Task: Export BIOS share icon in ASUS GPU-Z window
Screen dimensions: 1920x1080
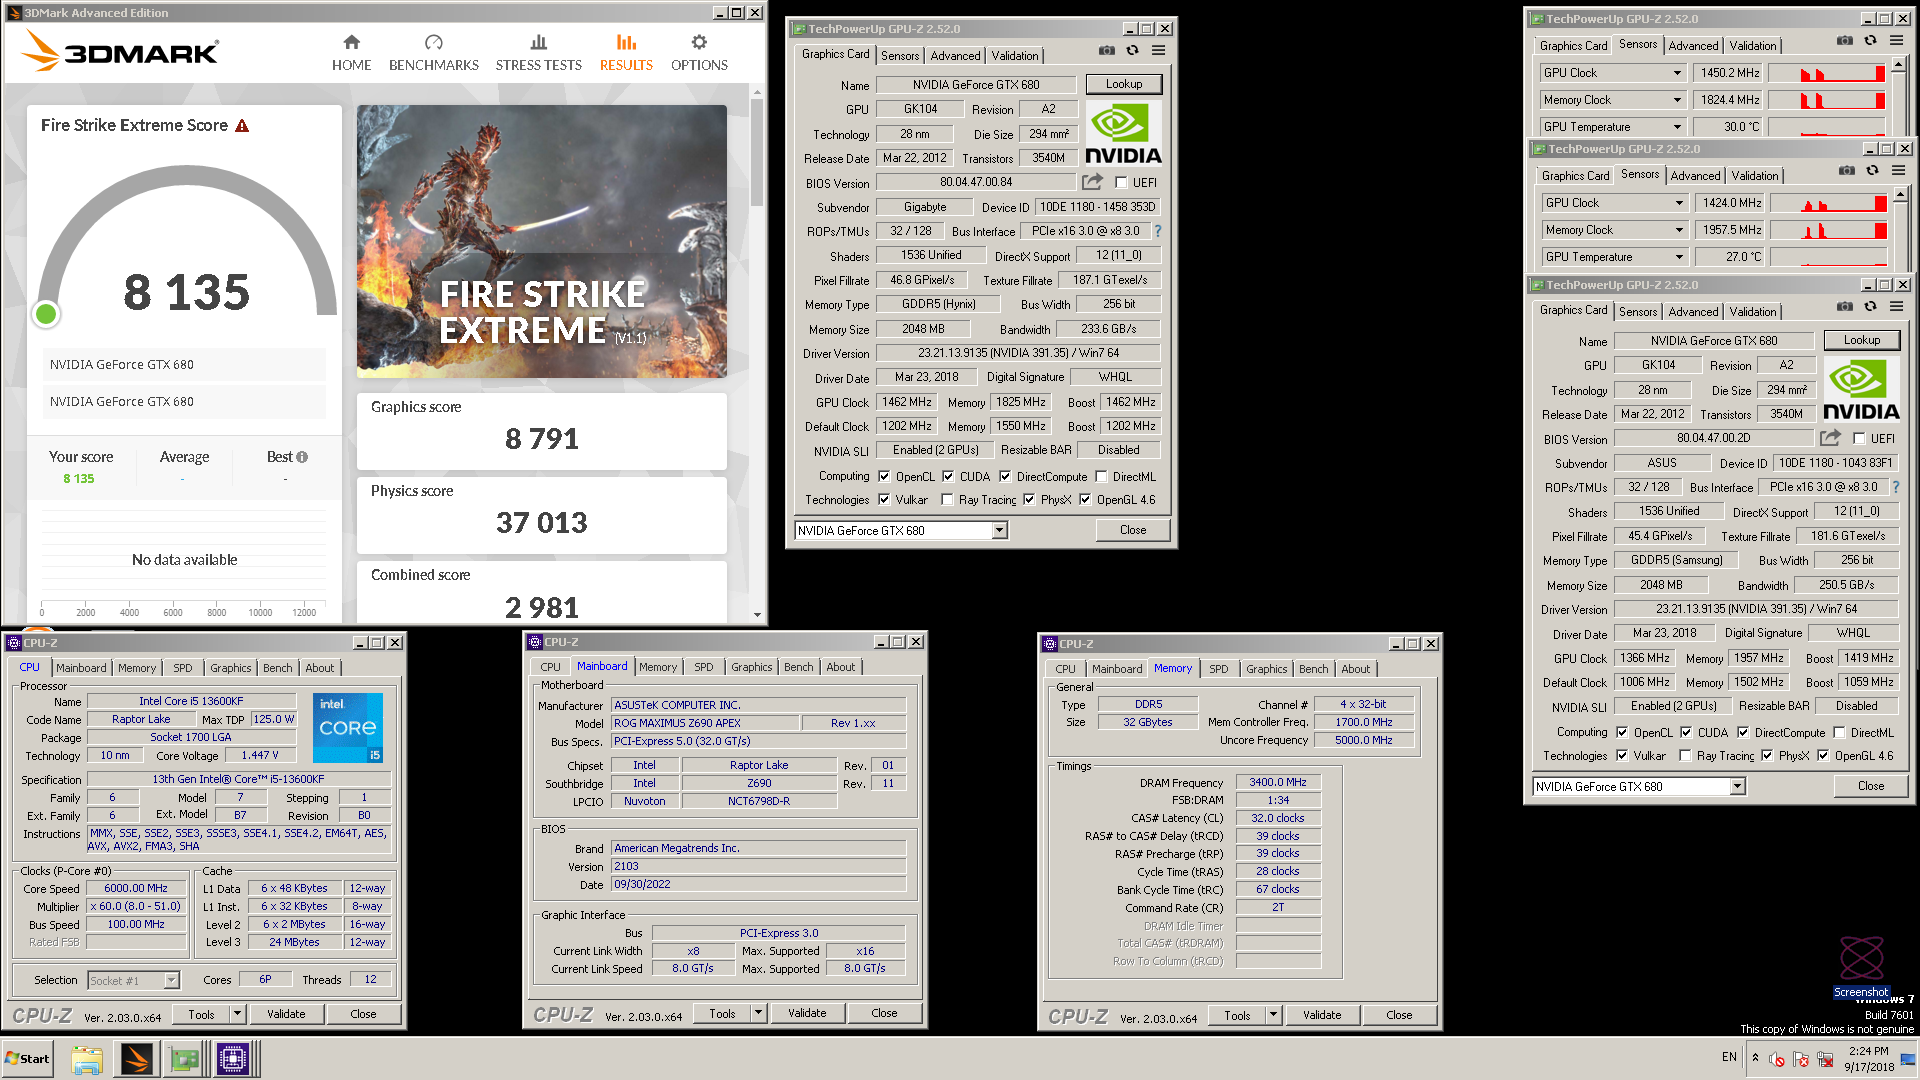Action: [x=1830, y=438]
